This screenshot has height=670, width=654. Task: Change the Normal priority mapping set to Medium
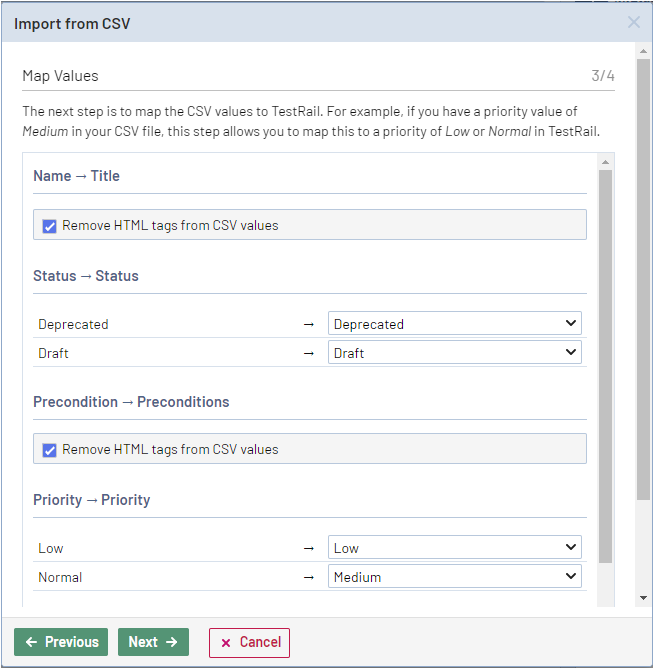click(x=455, y=577)
